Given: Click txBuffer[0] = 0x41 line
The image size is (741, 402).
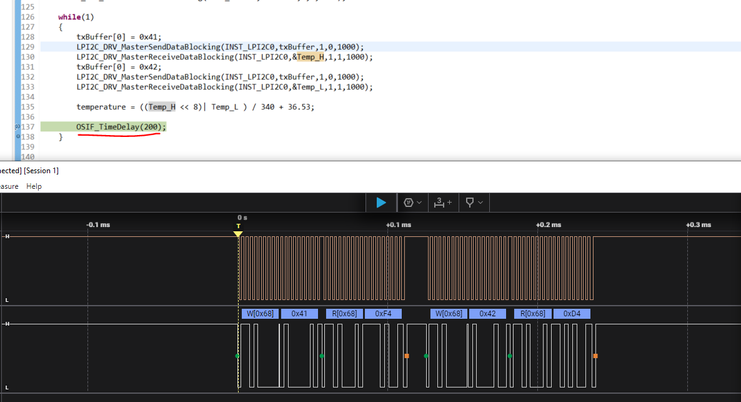Looking at the screenshot, I should (x=119, y=37).
